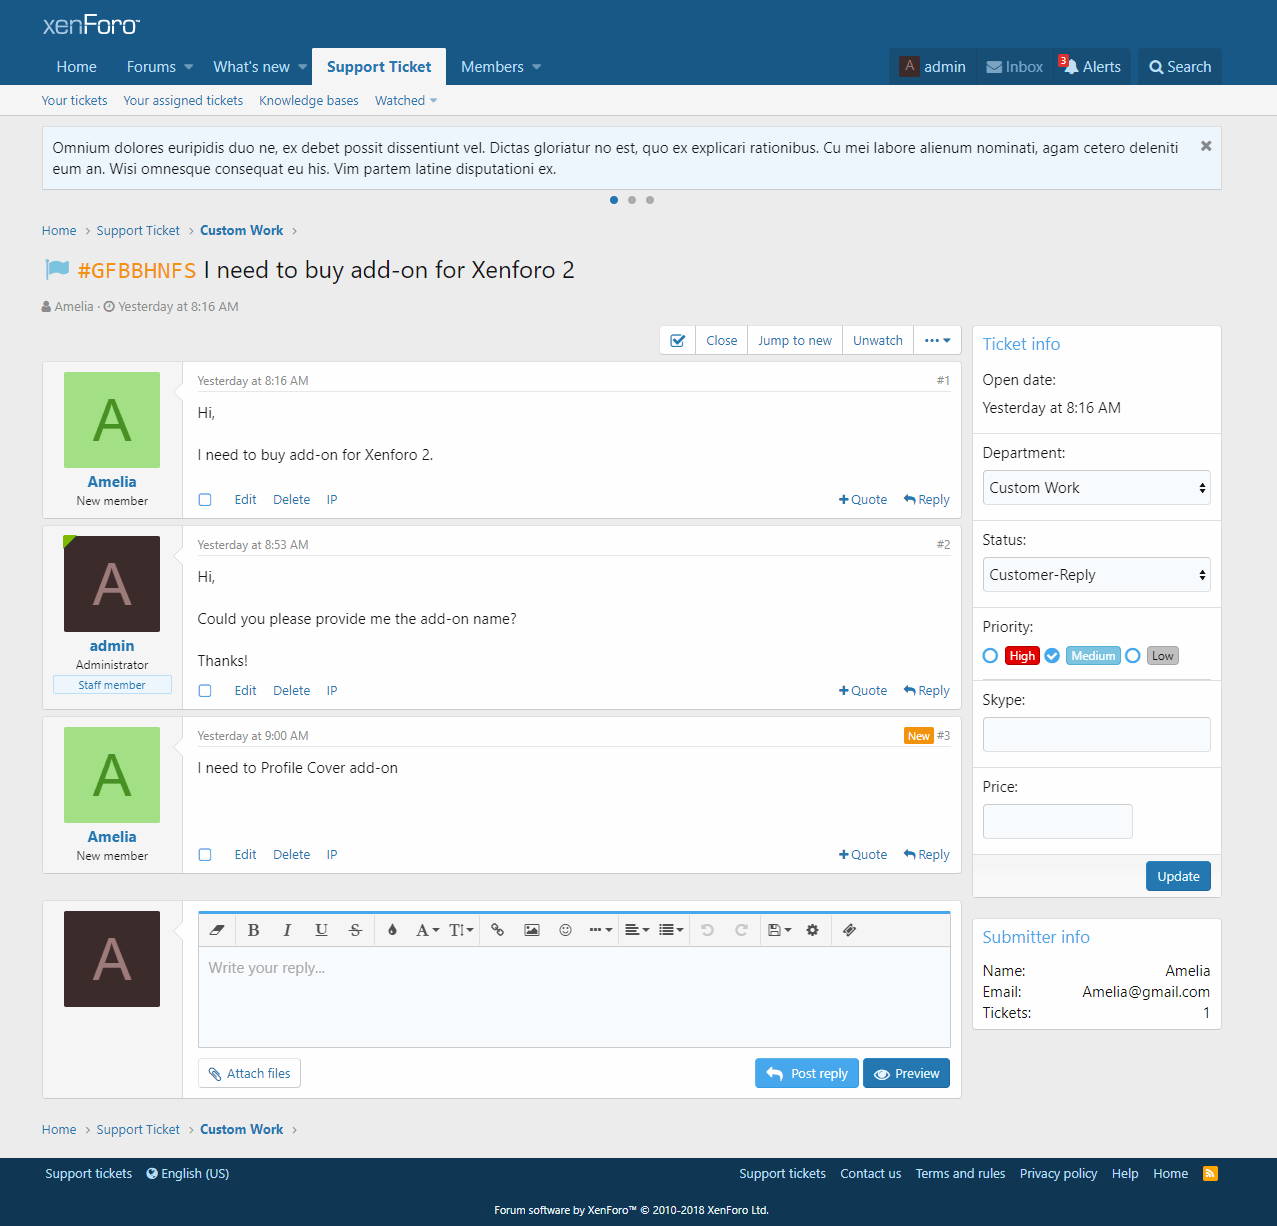
Task: Select the High priority radio button
Action: click(990, 656)
